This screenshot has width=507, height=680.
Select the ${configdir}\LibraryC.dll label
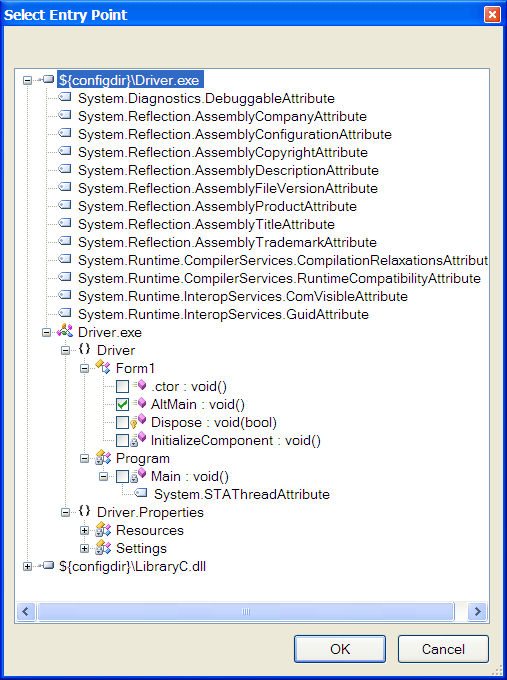[132, 566]
